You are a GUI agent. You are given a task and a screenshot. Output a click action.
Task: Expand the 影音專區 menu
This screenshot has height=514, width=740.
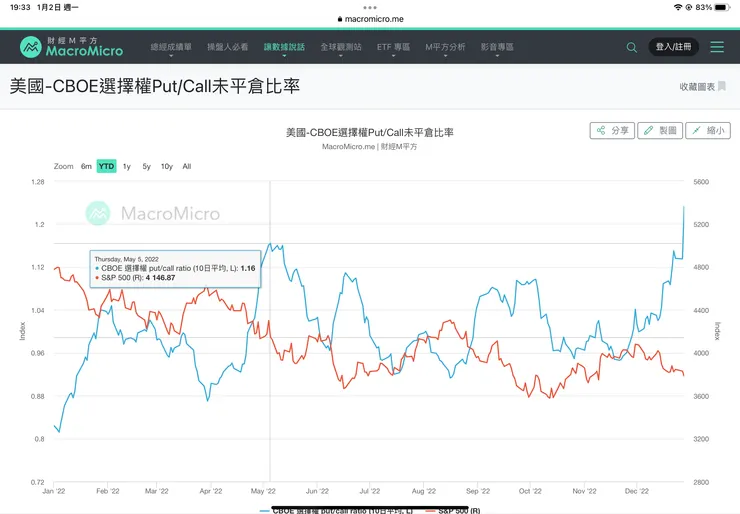497,48
